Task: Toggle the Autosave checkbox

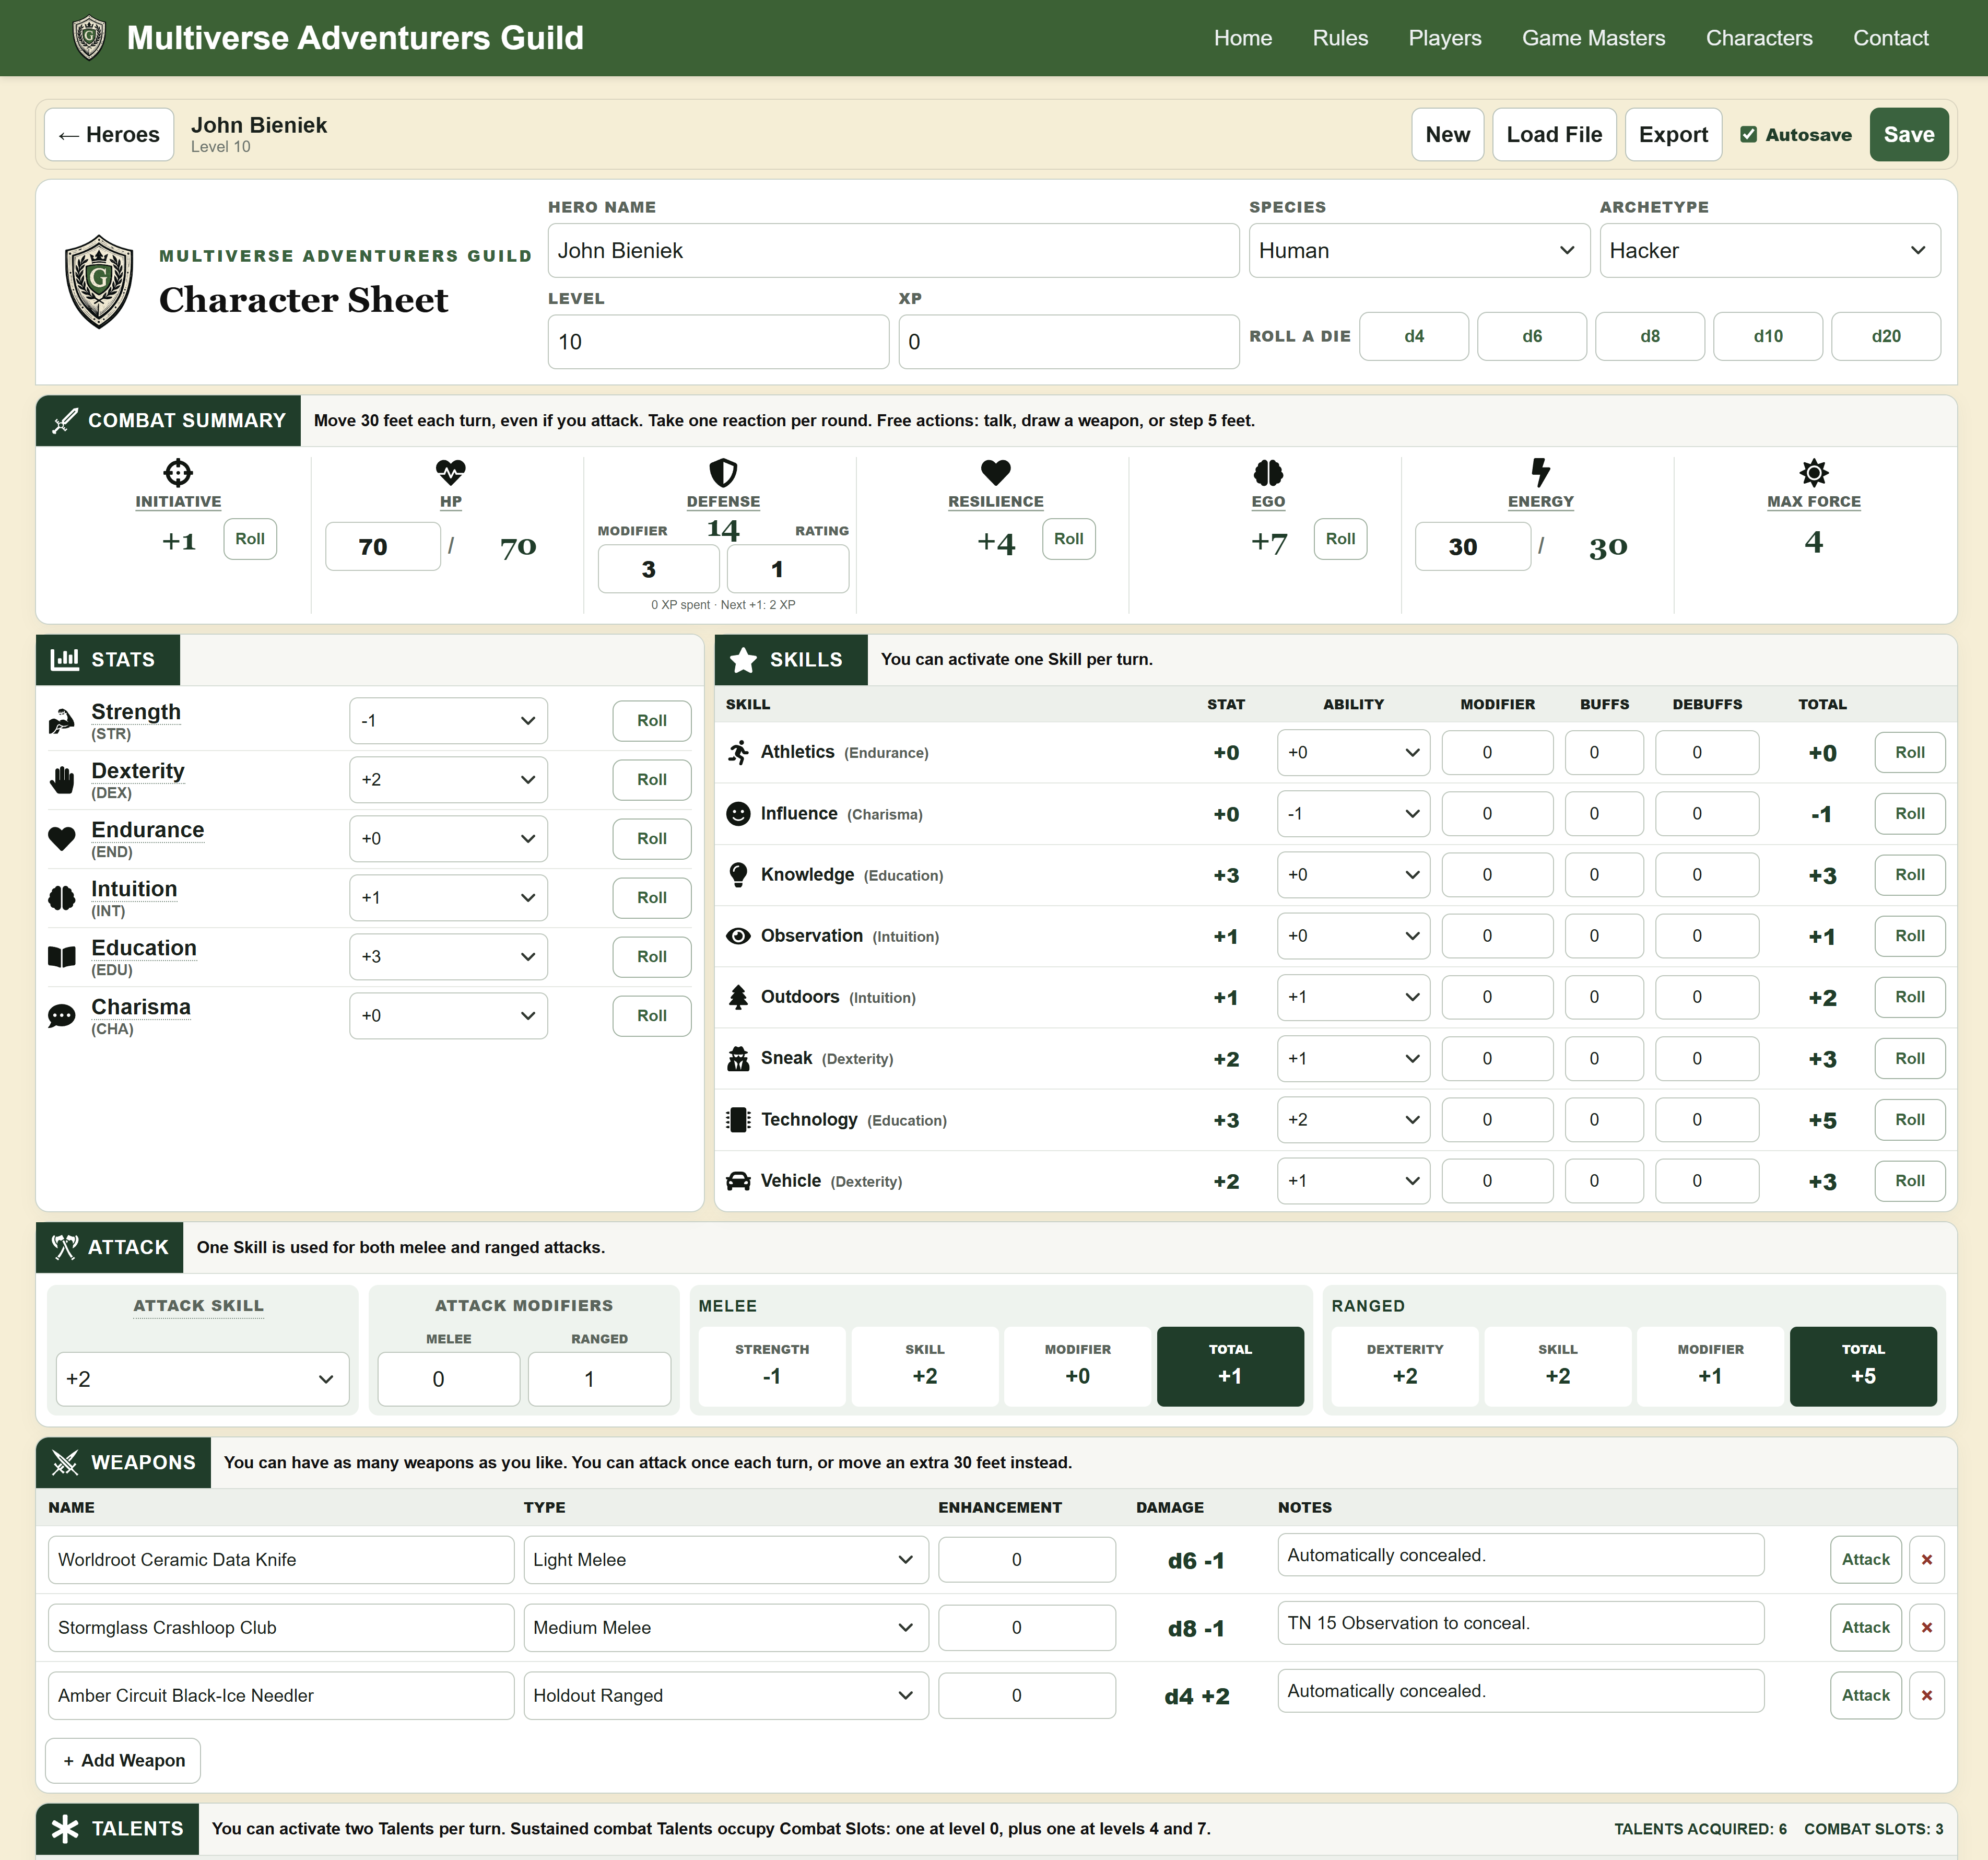Action: tap(1748, 135)
